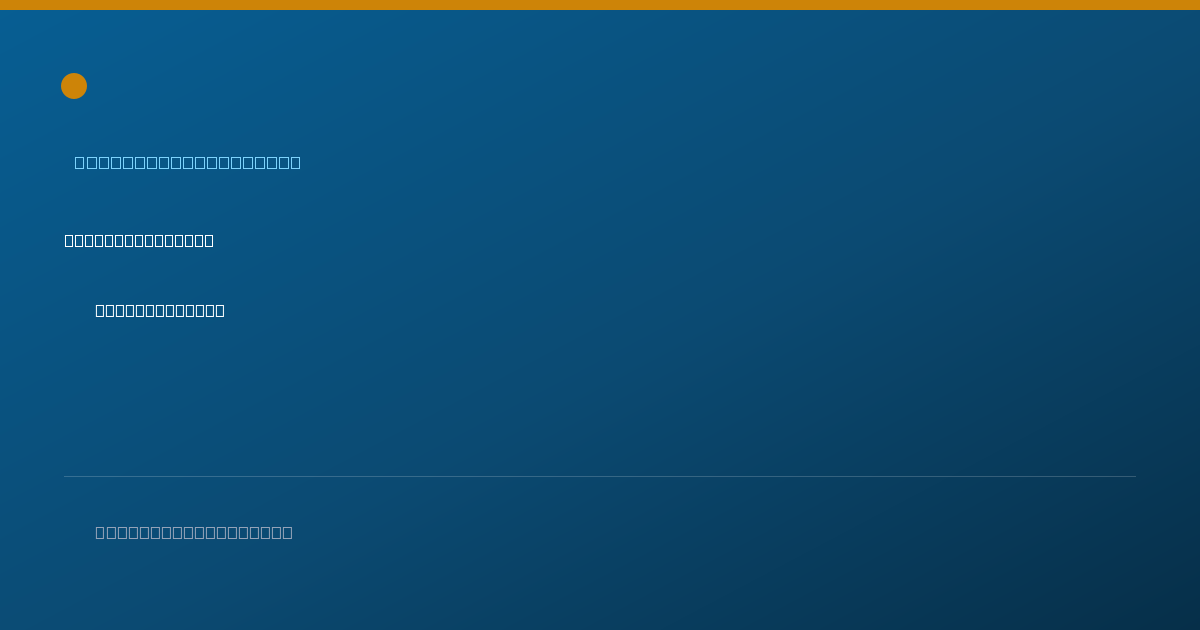Select the bold white heading text line
Viewport: 1200px width, 630px height.
pos(139,240)
